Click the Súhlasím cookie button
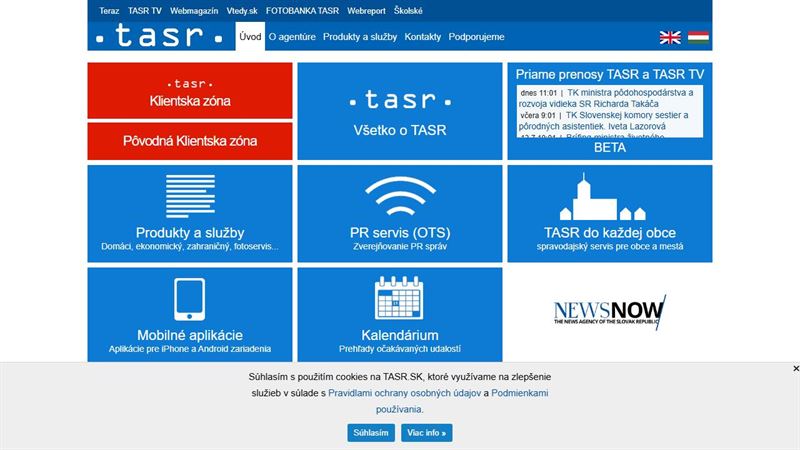 [x=371, y=433]
